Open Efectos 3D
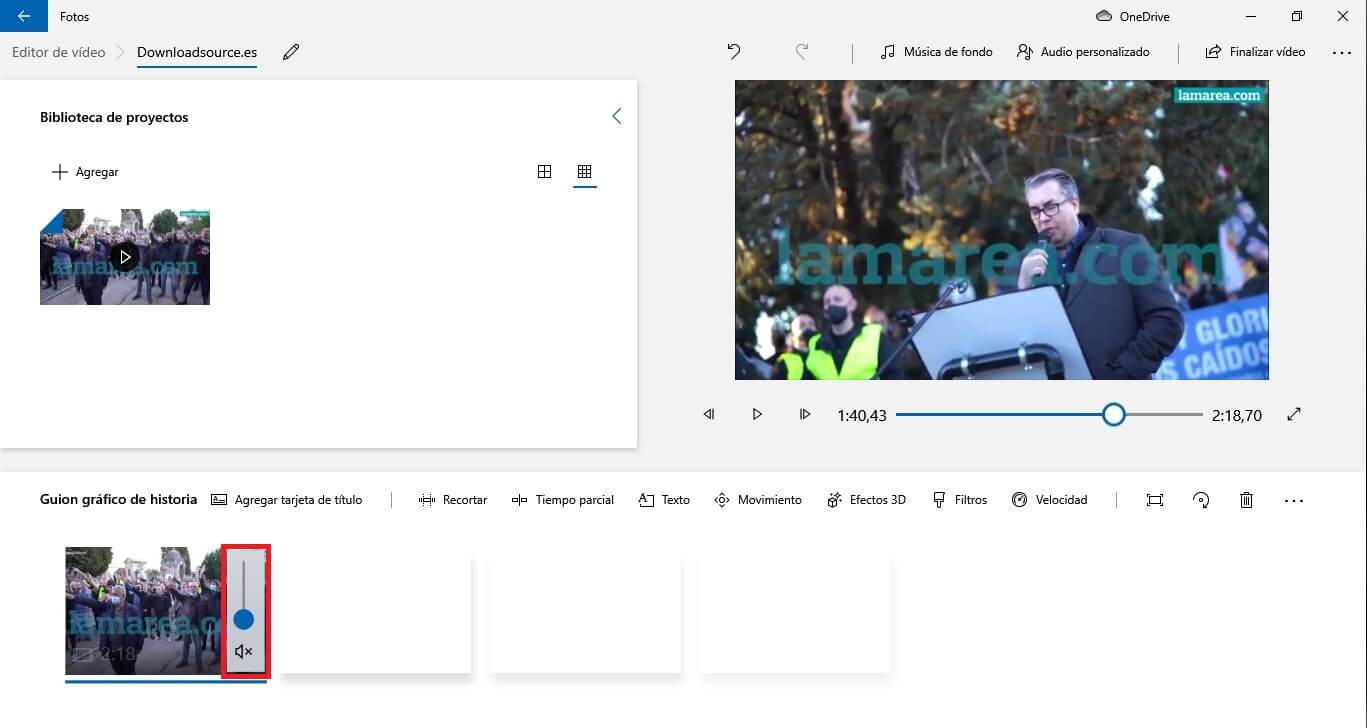Viewport: 1367px width, 728px height. 866,500
